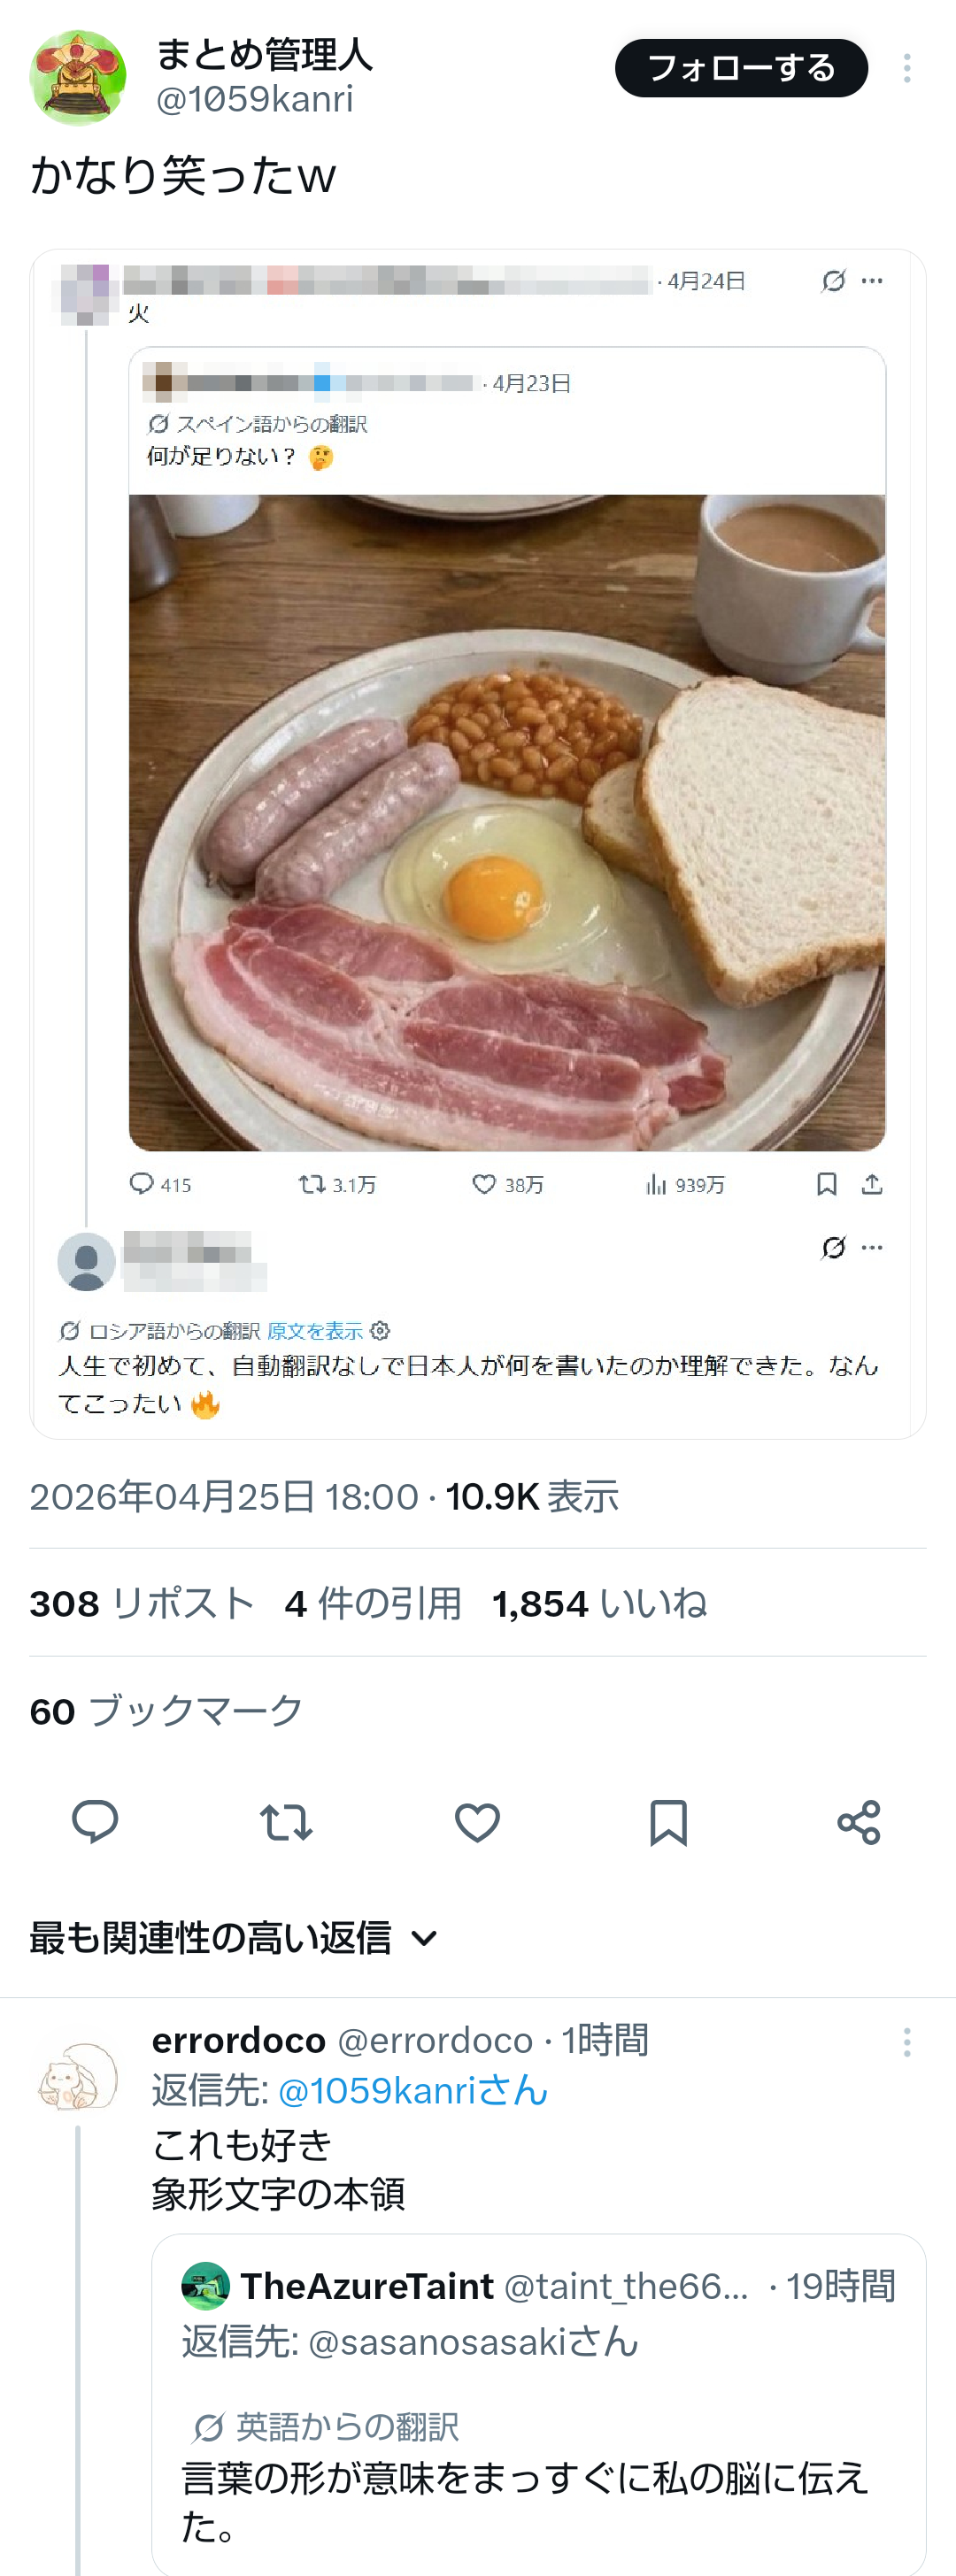The width and height of the screenshot is (956, 2576).
Task: Like the post with the heart icon
Action: (477, 1822)
